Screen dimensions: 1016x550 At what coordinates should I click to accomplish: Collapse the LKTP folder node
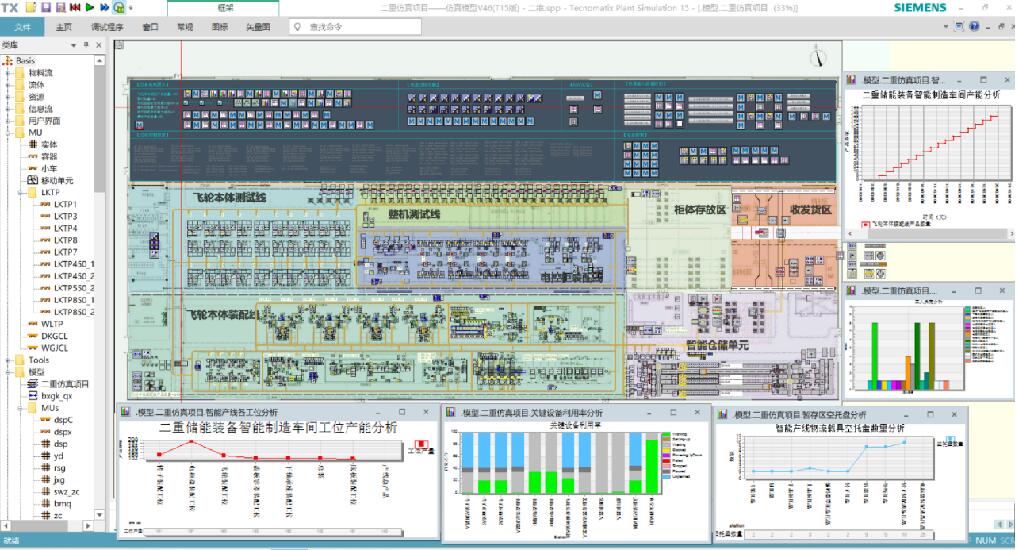click(x=20, y=192)
